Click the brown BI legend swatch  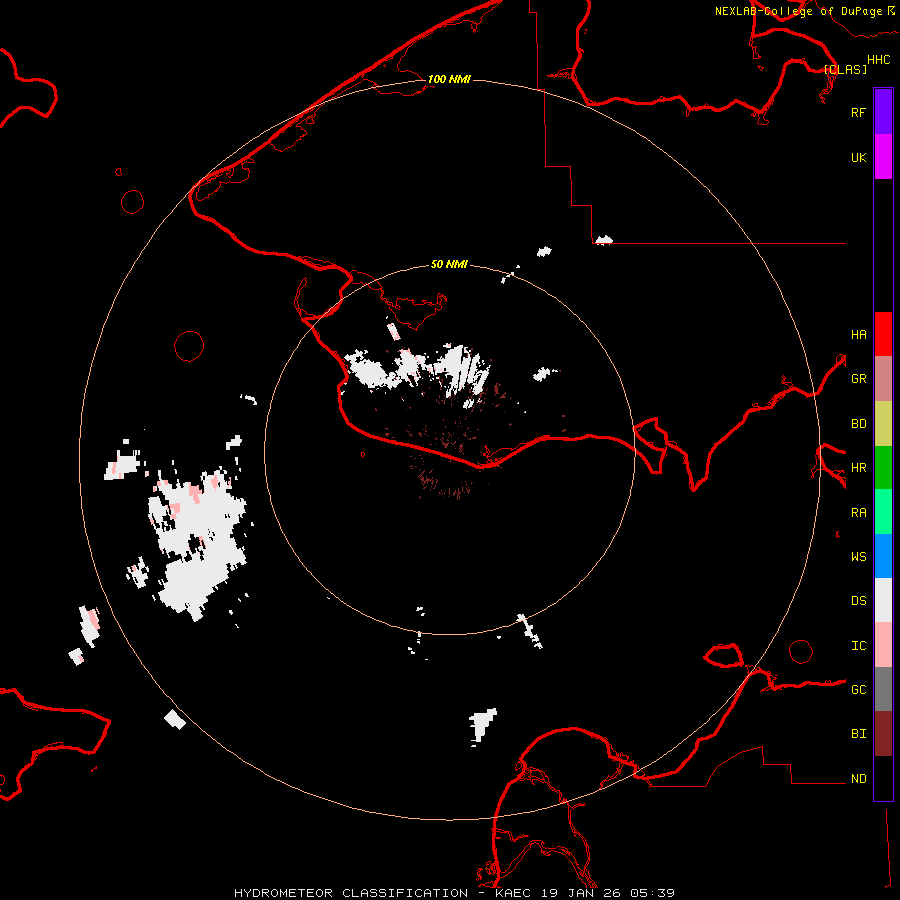pos(883,733)
